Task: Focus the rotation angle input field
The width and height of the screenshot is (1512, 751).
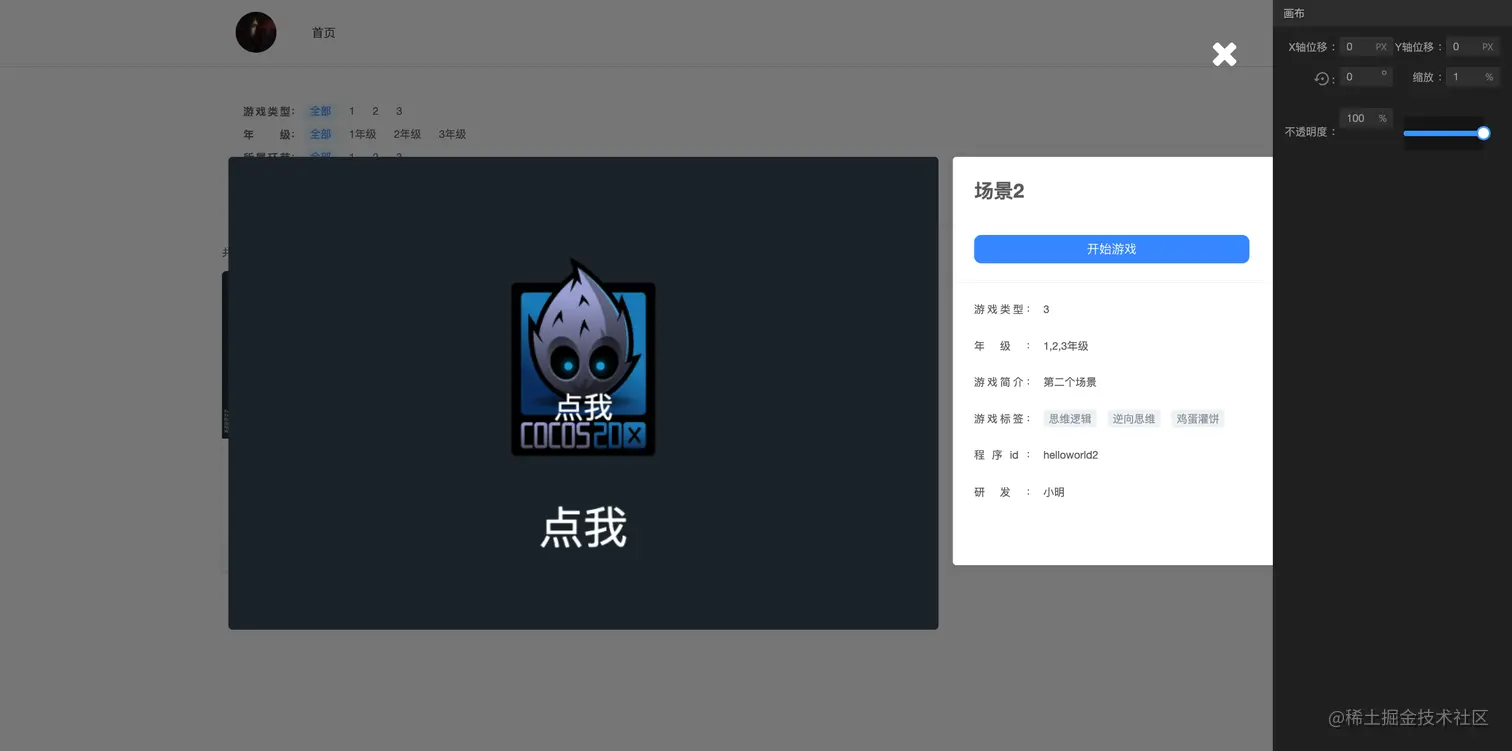Action: click(x=1366, y=77)
